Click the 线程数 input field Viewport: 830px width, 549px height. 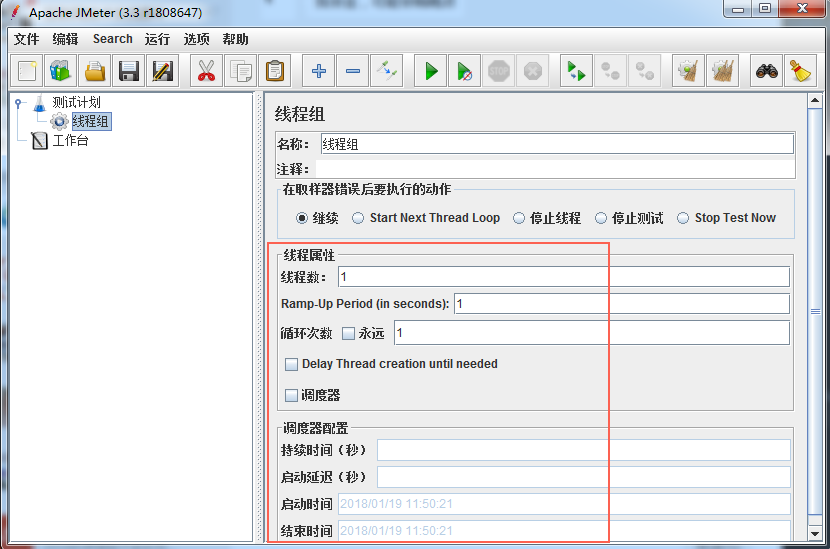(564, 277)
